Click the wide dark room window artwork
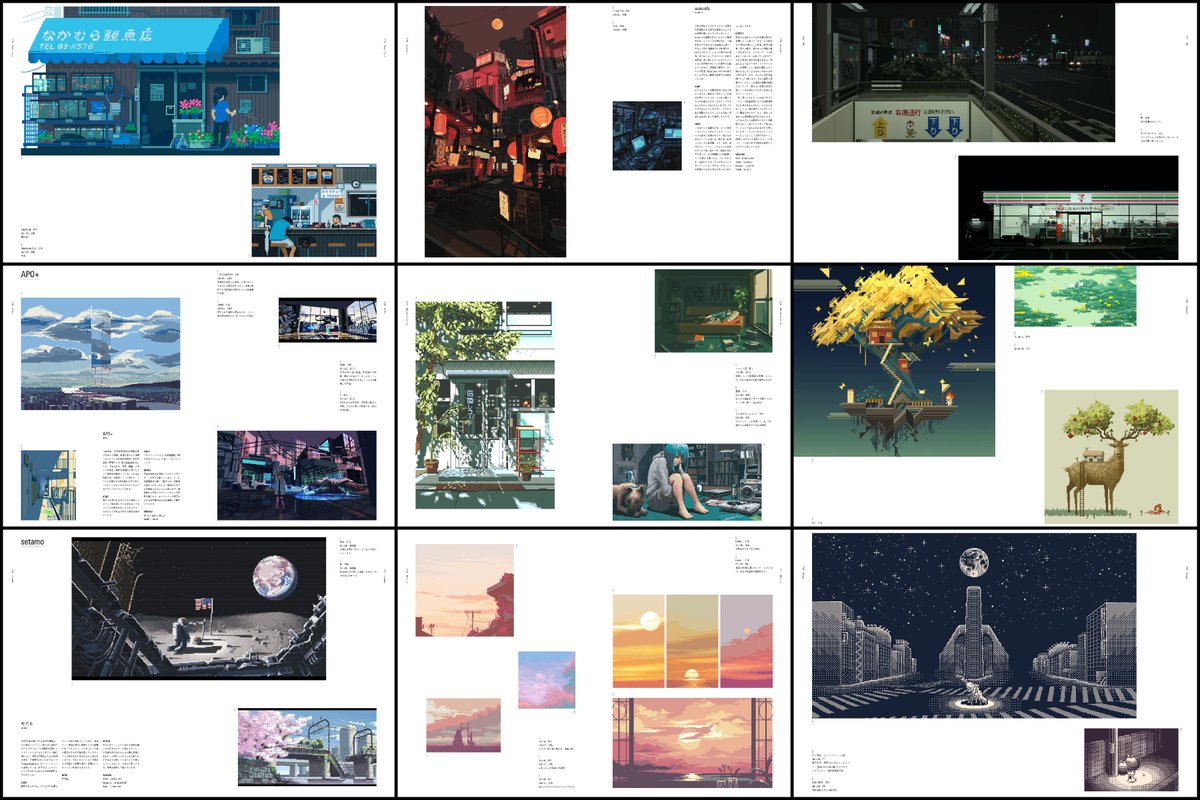The height and width of the screenshot is (800, 1200). point(327,320)
